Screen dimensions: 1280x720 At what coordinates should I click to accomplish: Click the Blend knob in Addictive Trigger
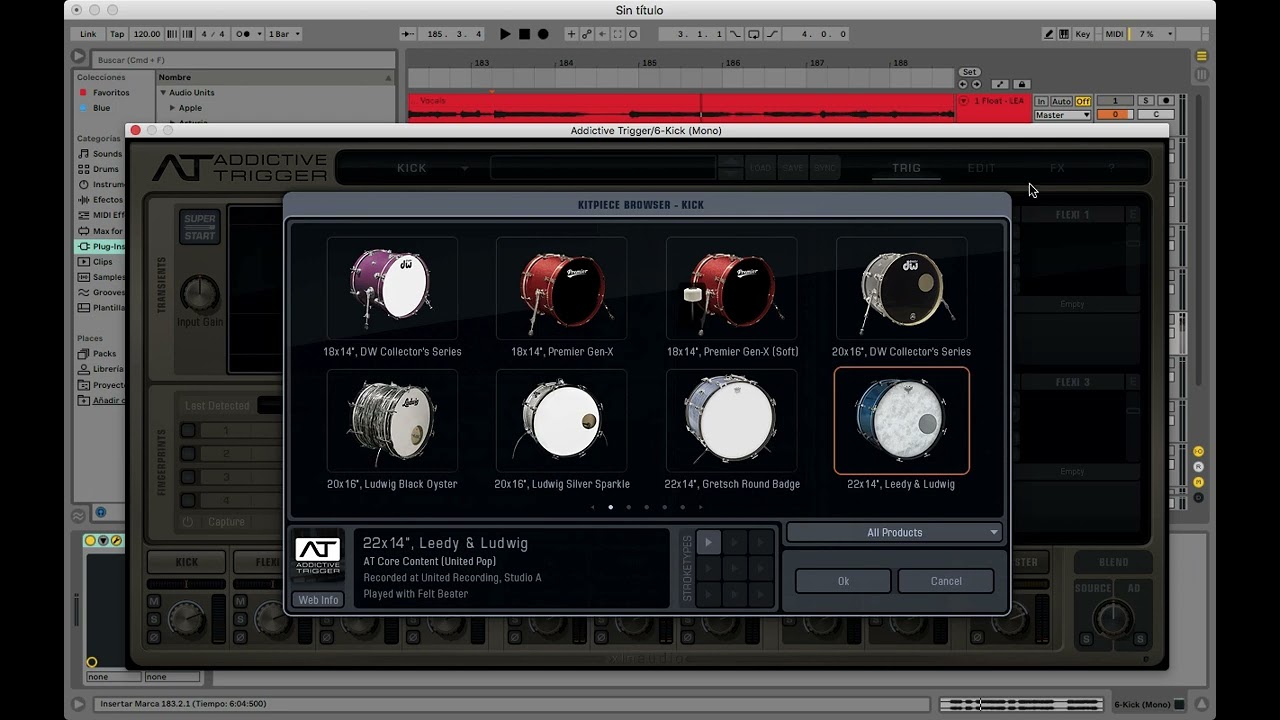point(1113,619)
